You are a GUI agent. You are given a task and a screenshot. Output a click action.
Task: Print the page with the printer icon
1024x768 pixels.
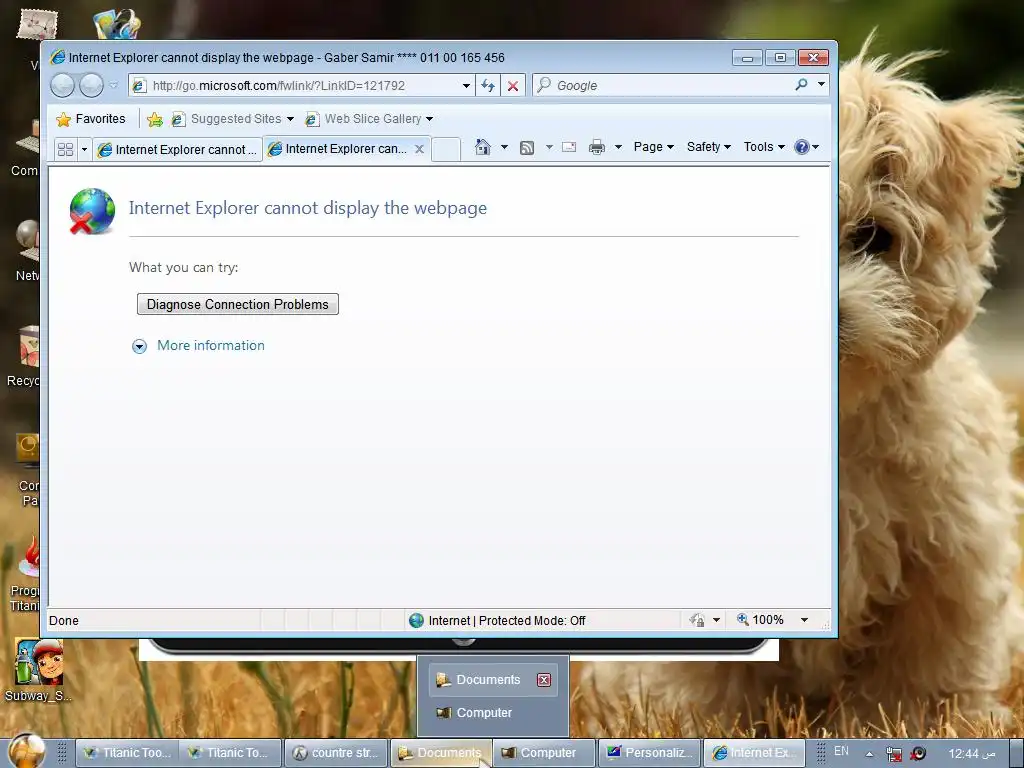[x=596, y=147]
